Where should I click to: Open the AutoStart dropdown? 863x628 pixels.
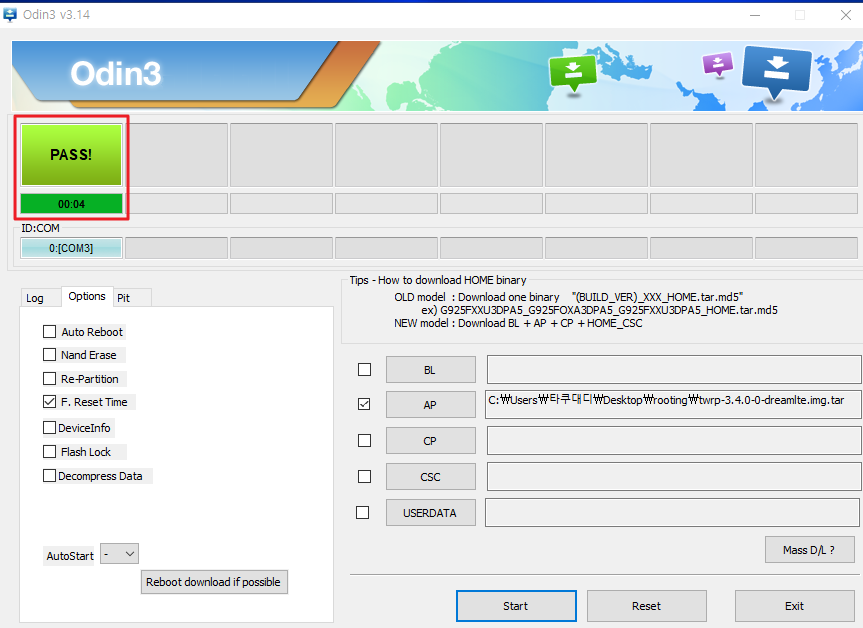(x=119, y=554)
